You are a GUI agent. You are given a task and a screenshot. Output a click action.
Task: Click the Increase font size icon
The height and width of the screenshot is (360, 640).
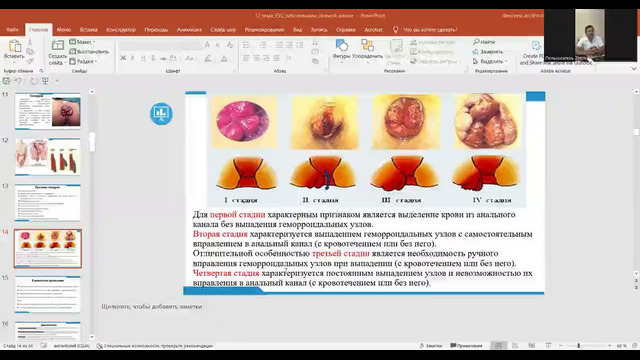coord(208,45)
